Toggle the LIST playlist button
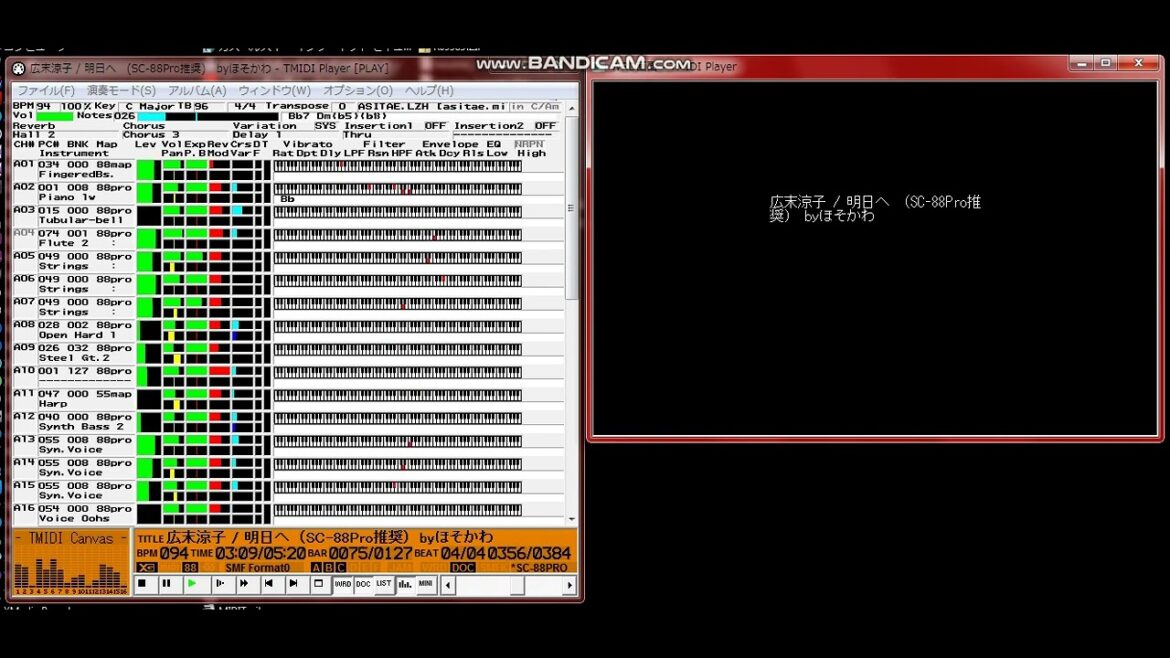 pos(384,584)
